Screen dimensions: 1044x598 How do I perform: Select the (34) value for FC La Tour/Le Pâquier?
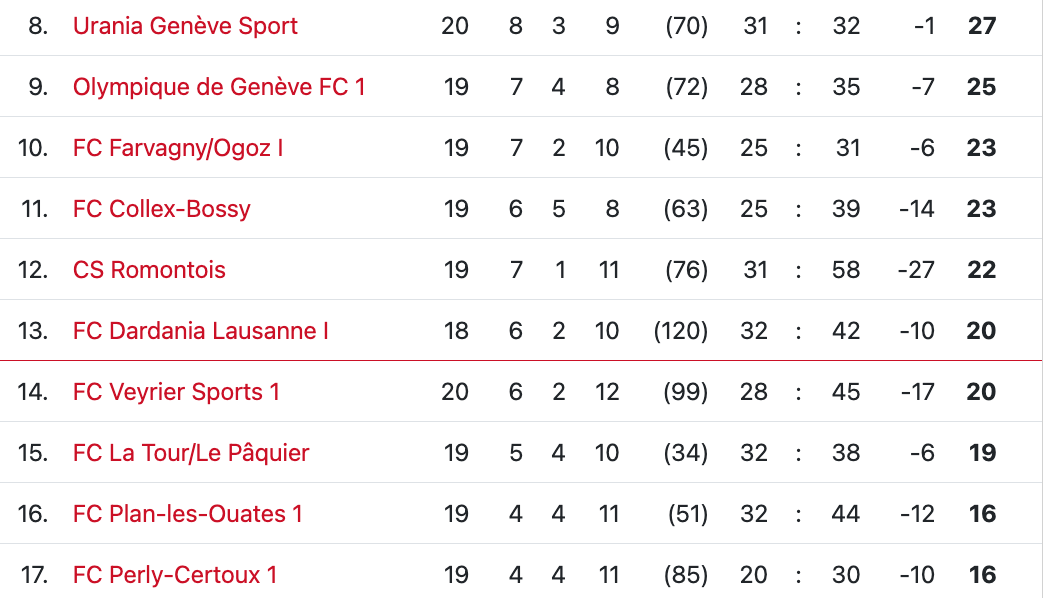click(x=686, y=453)
